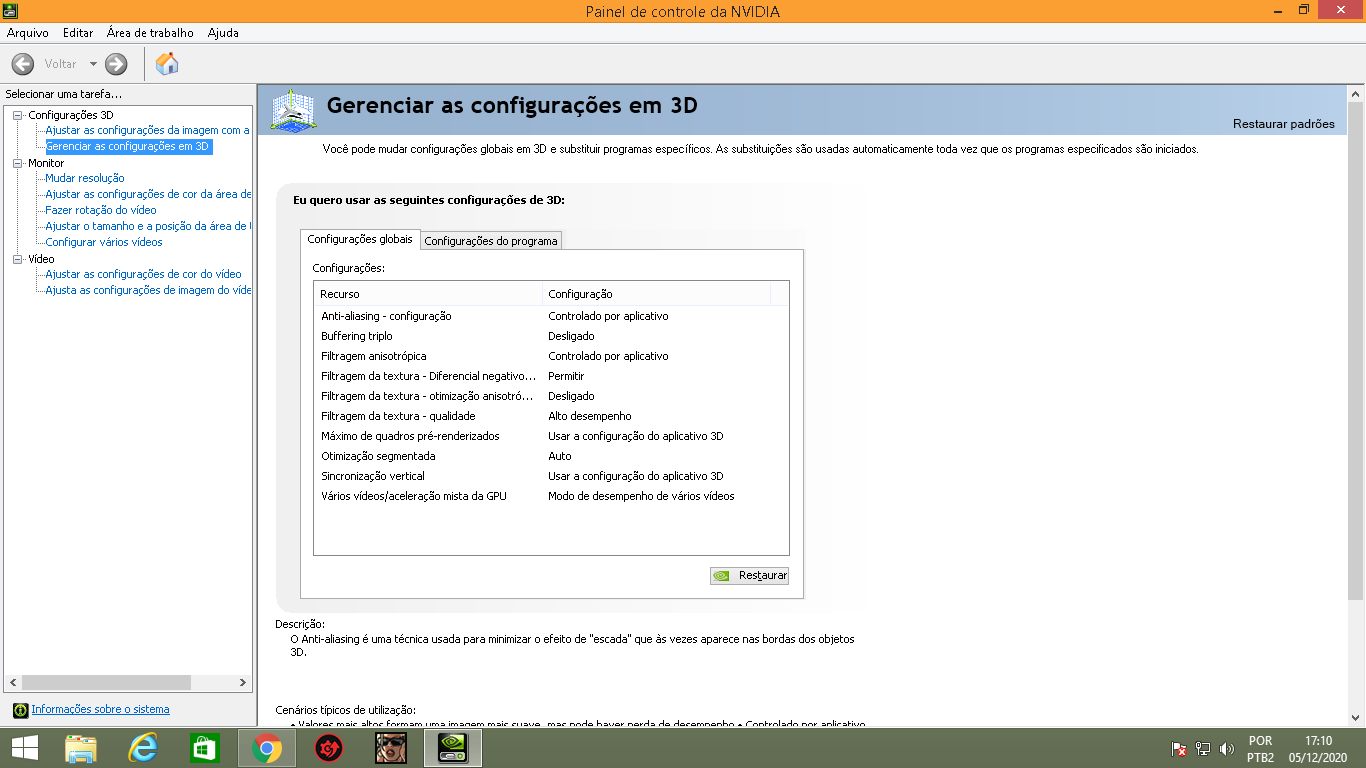
Task: Select Filtragem anisotrópica row
Action: click(551, 356)
